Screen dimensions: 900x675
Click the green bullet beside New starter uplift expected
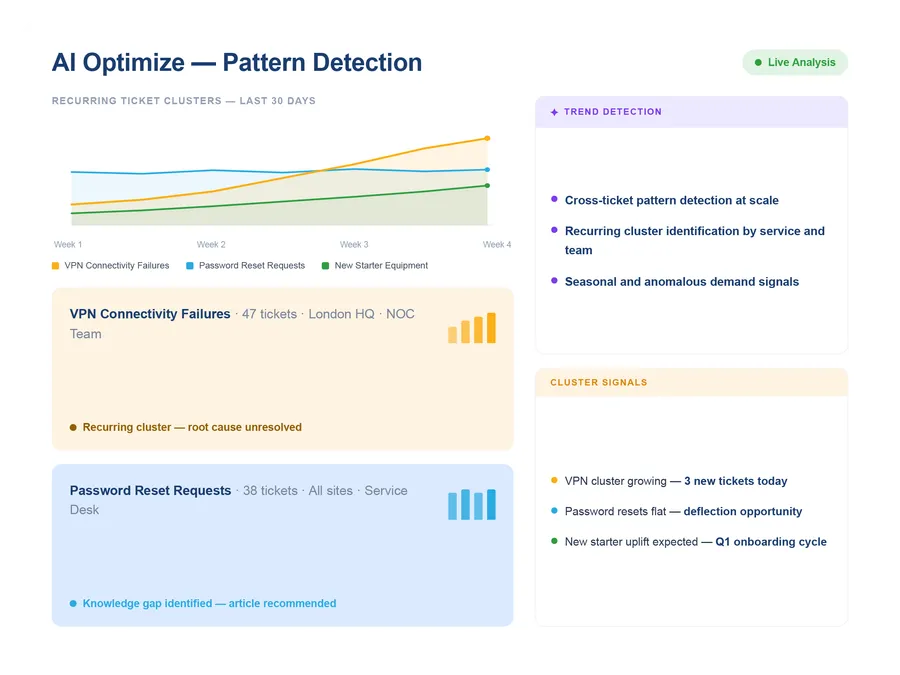(x=554, y=541)
